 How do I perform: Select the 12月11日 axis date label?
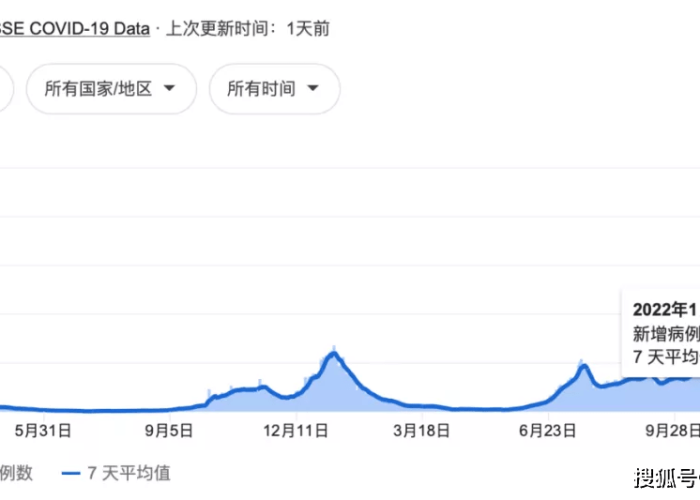[x=296, y=431]
